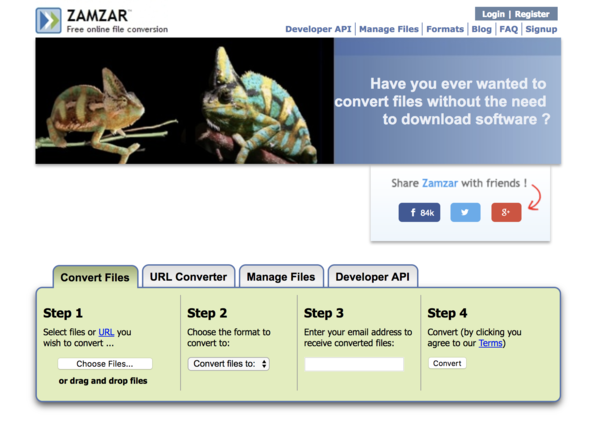This screenshot has width=600, height=422.
Task: Click the Zamzar link in share box
Action: point(440,183)
